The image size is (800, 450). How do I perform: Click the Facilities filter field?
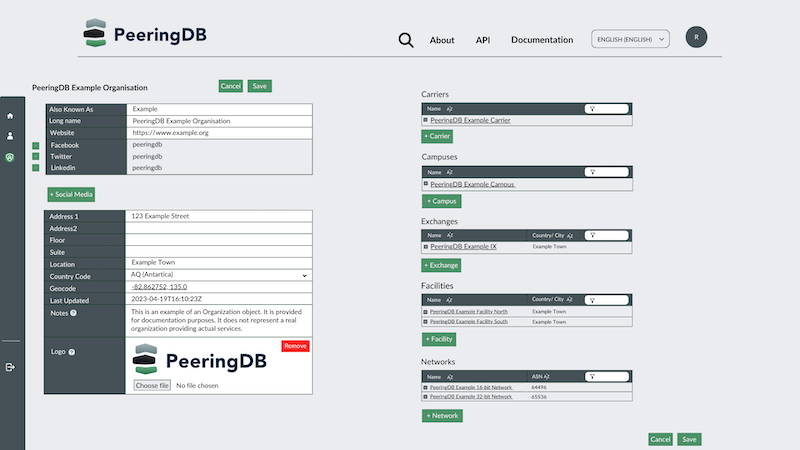[x=607, y=300]
